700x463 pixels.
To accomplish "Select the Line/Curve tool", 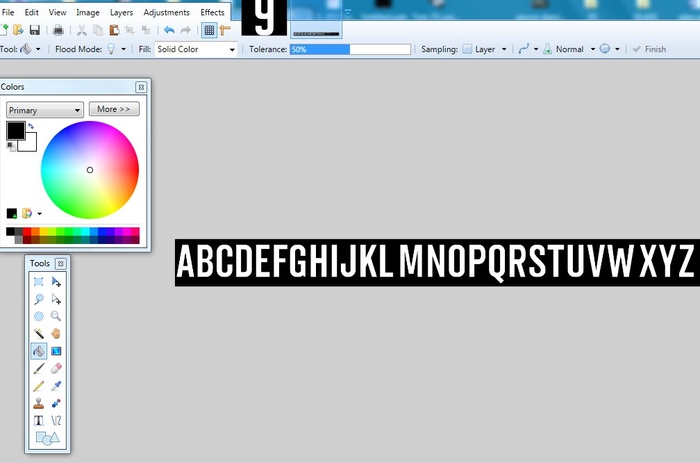I will click(x=56, y=421).
